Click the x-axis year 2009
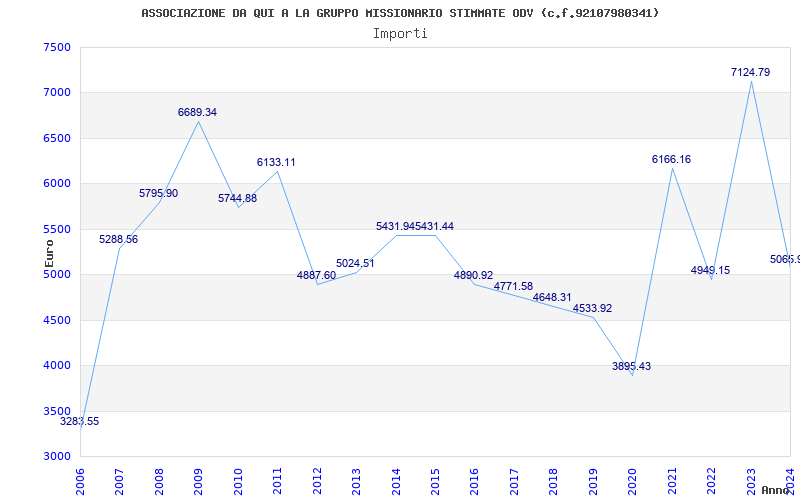Image resolution: width=800 pixels, height=500 pixels. click(x=198, y=482)
